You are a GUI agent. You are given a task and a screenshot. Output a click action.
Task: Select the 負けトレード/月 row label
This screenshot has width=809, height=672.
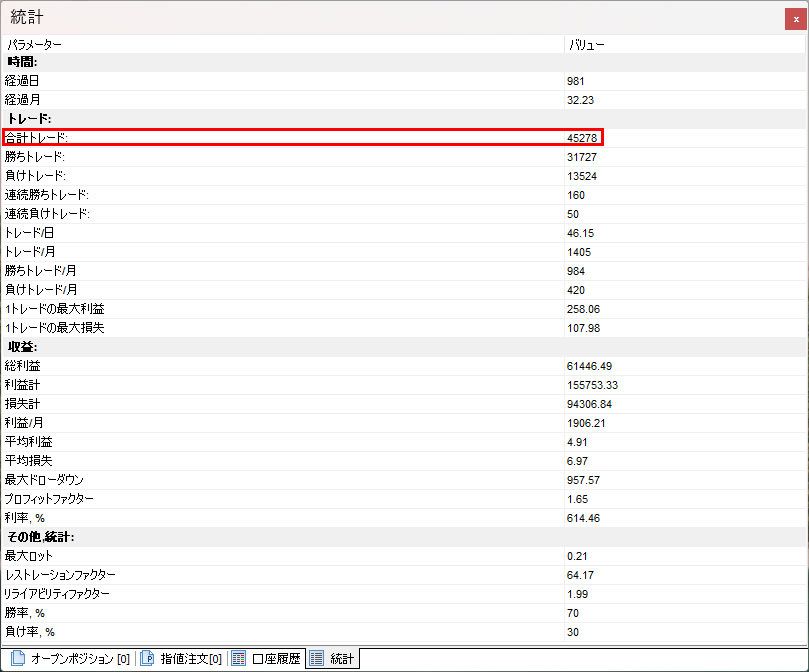pyautogui.click(x=41, y=290)
